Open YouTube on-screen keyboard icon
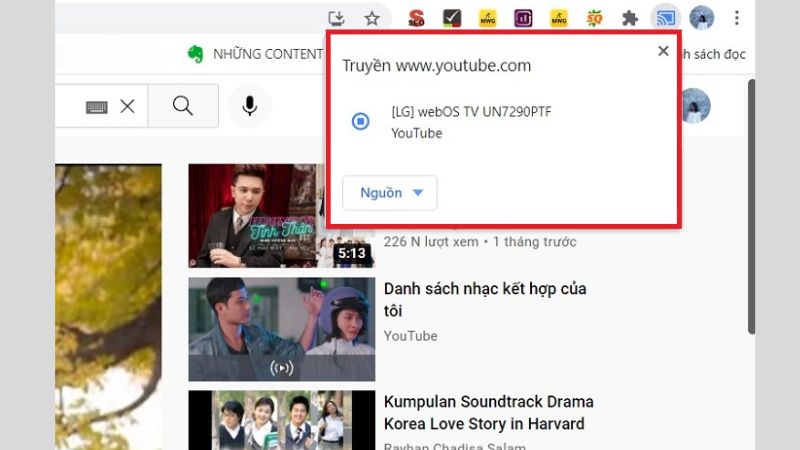The height and width of the screenshot is (450, 800). click(x=96, y=107)
